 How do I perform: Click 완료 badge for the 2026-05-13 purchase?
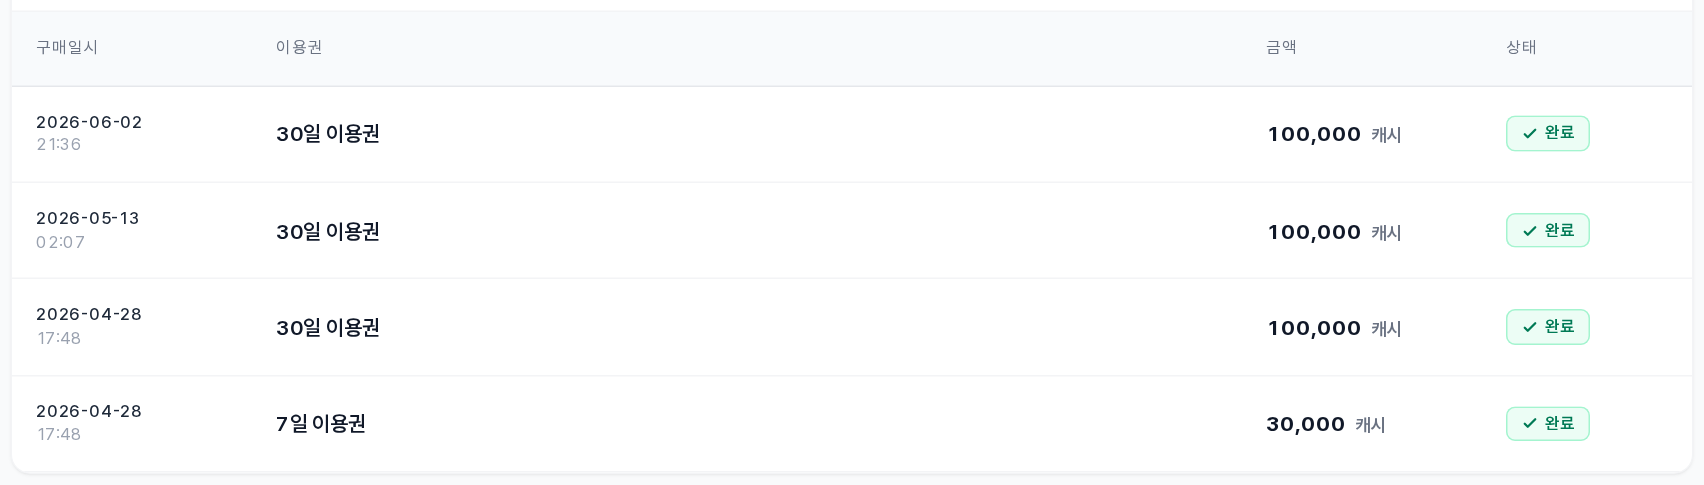coord(1548,231)
